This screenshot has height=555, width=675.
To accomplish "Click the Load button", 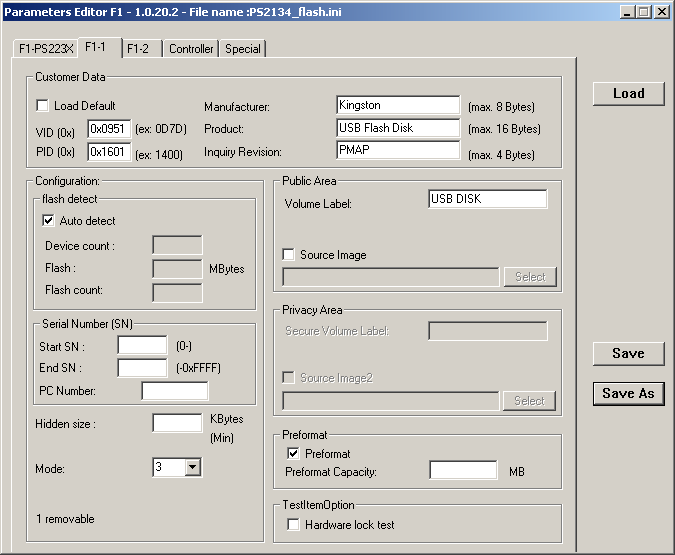I will (628, 93).
